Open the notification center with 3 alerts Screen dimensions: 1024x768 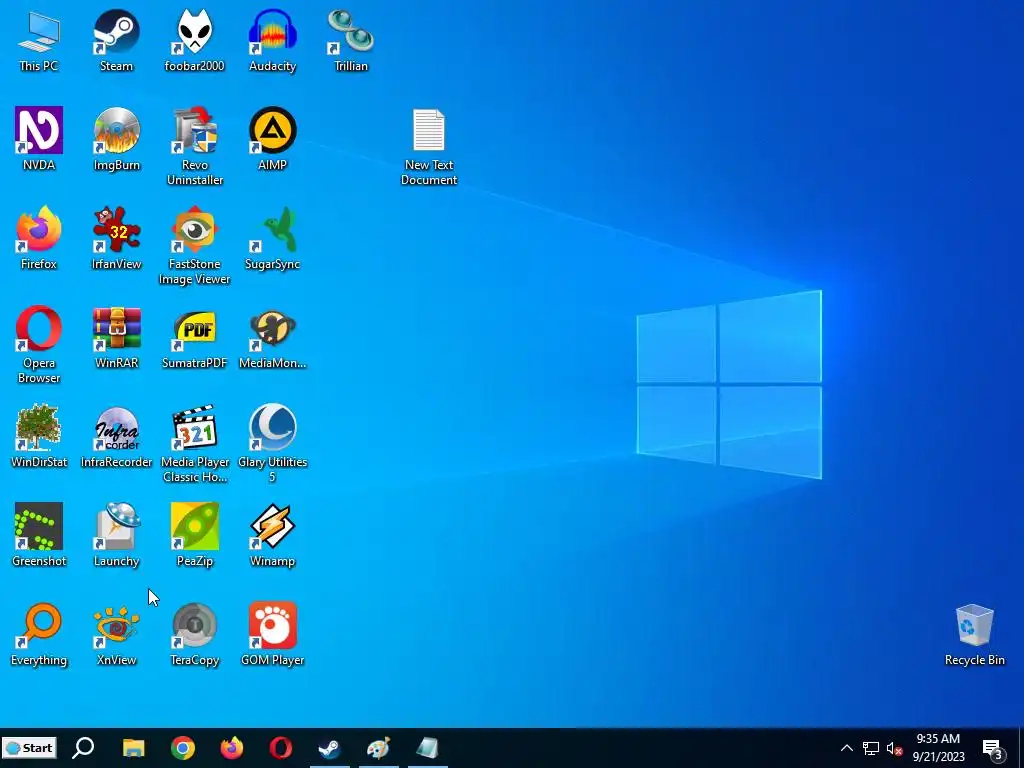(993, 748)
